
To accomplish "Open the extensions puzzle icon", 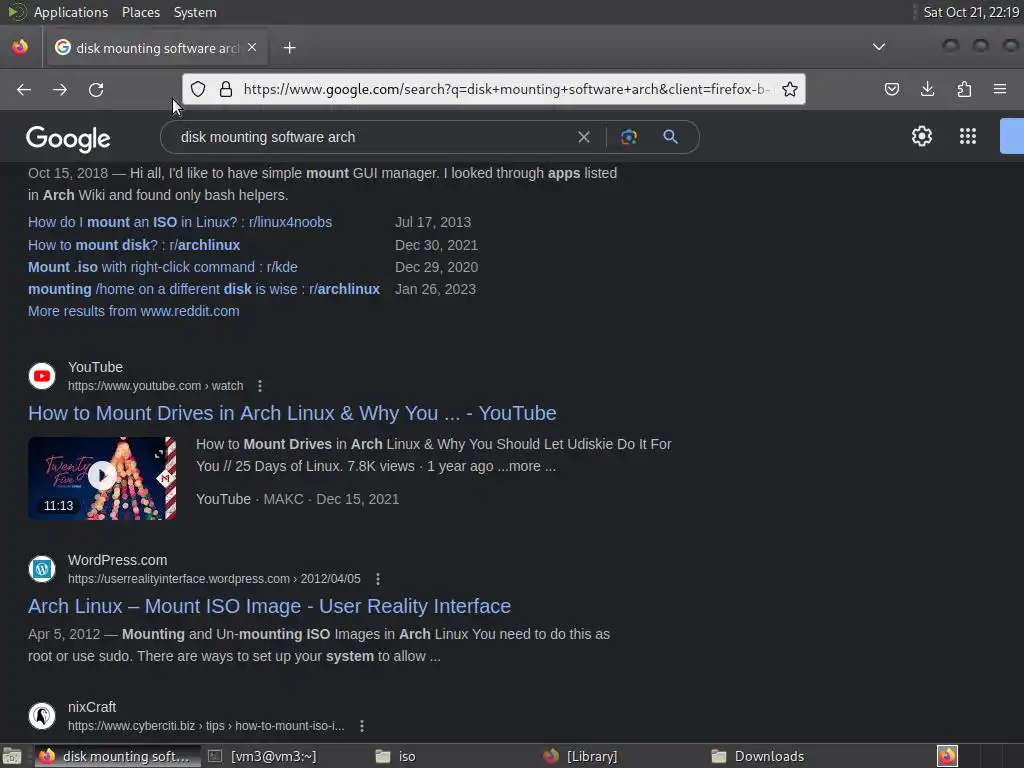I will 964,89.
